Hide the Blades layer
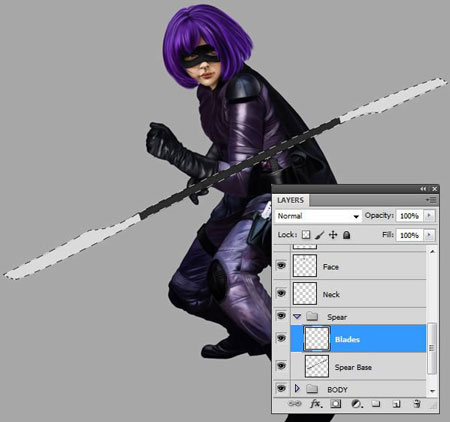 click(x=282, y=338)
